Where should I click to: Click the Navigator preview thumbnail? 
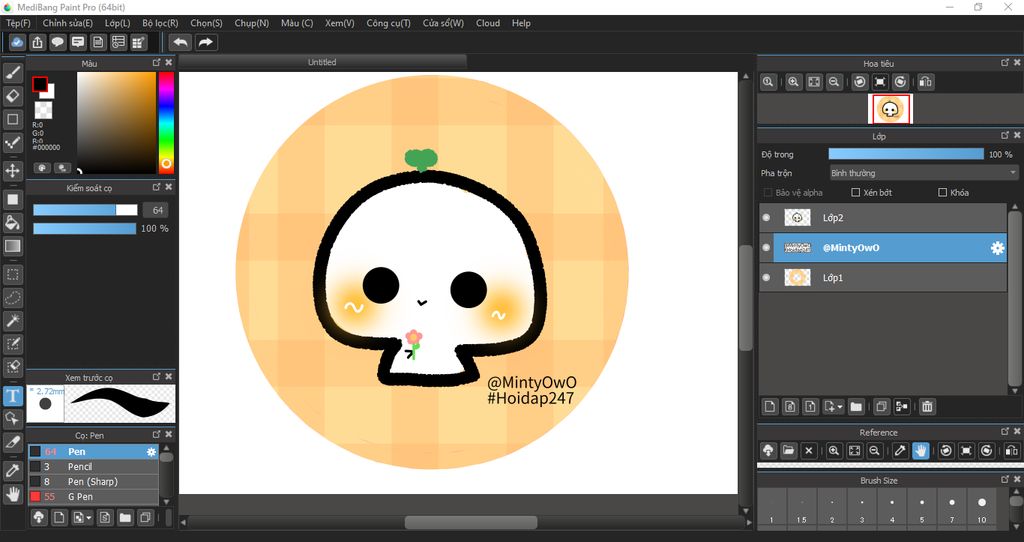coord(889,109)
